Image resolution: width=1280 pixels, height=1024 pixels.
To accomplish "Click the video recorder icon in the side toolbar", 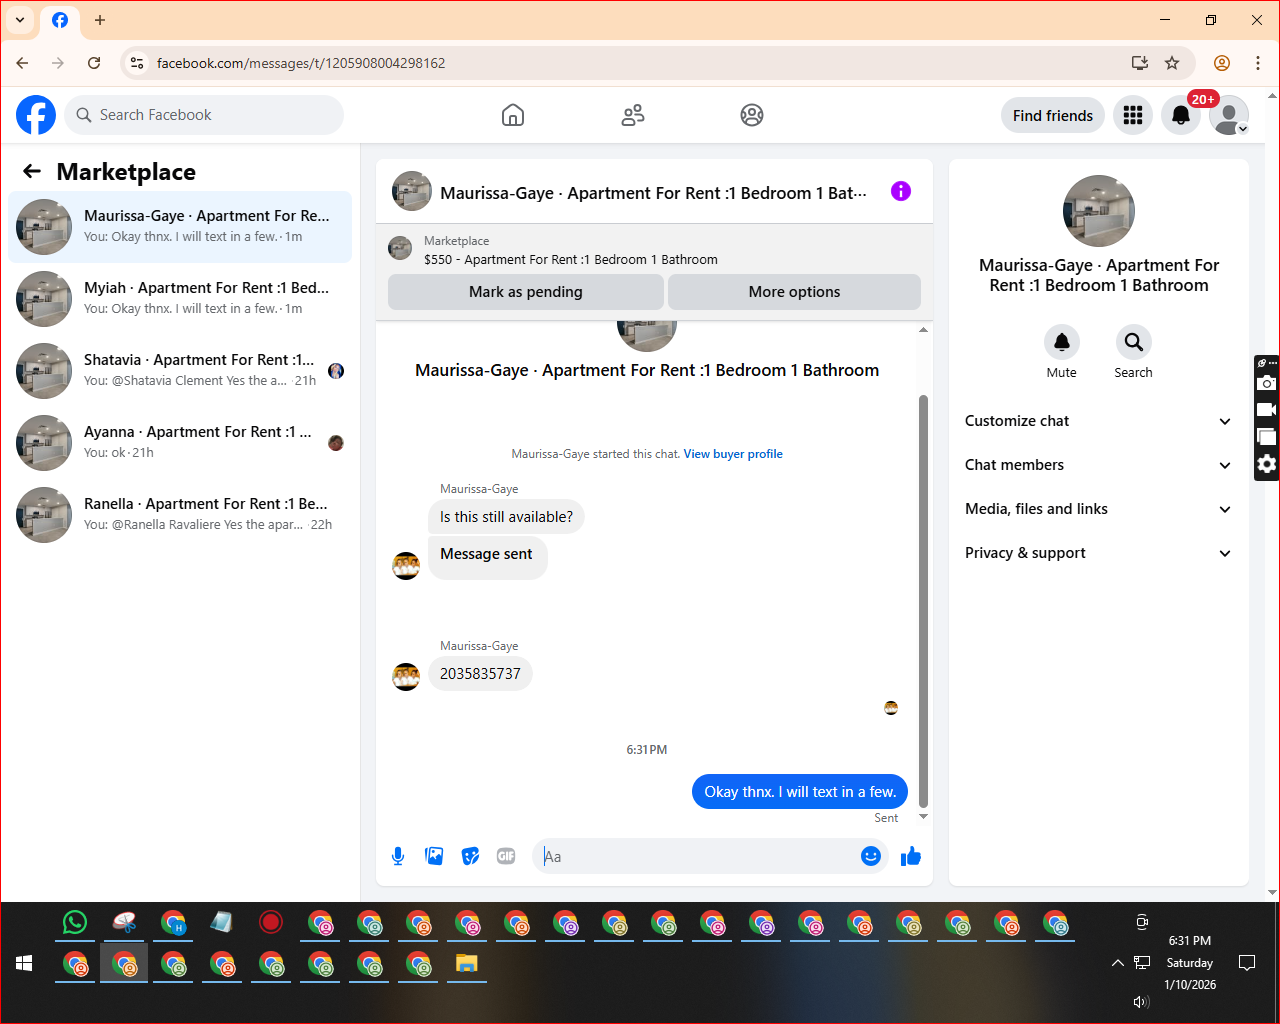I will (x=1267, y=409).
